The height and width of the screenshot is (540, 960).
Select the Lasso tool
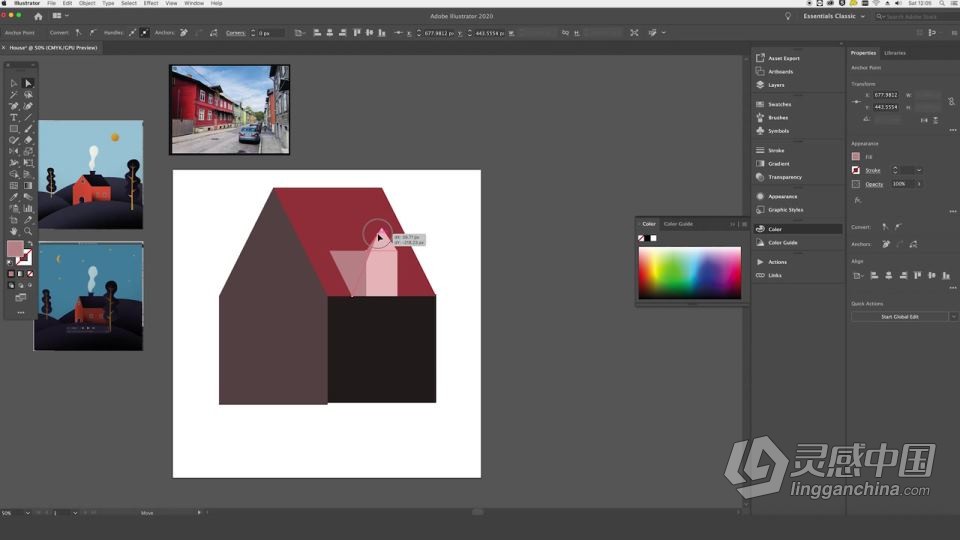tap(28, 95)
